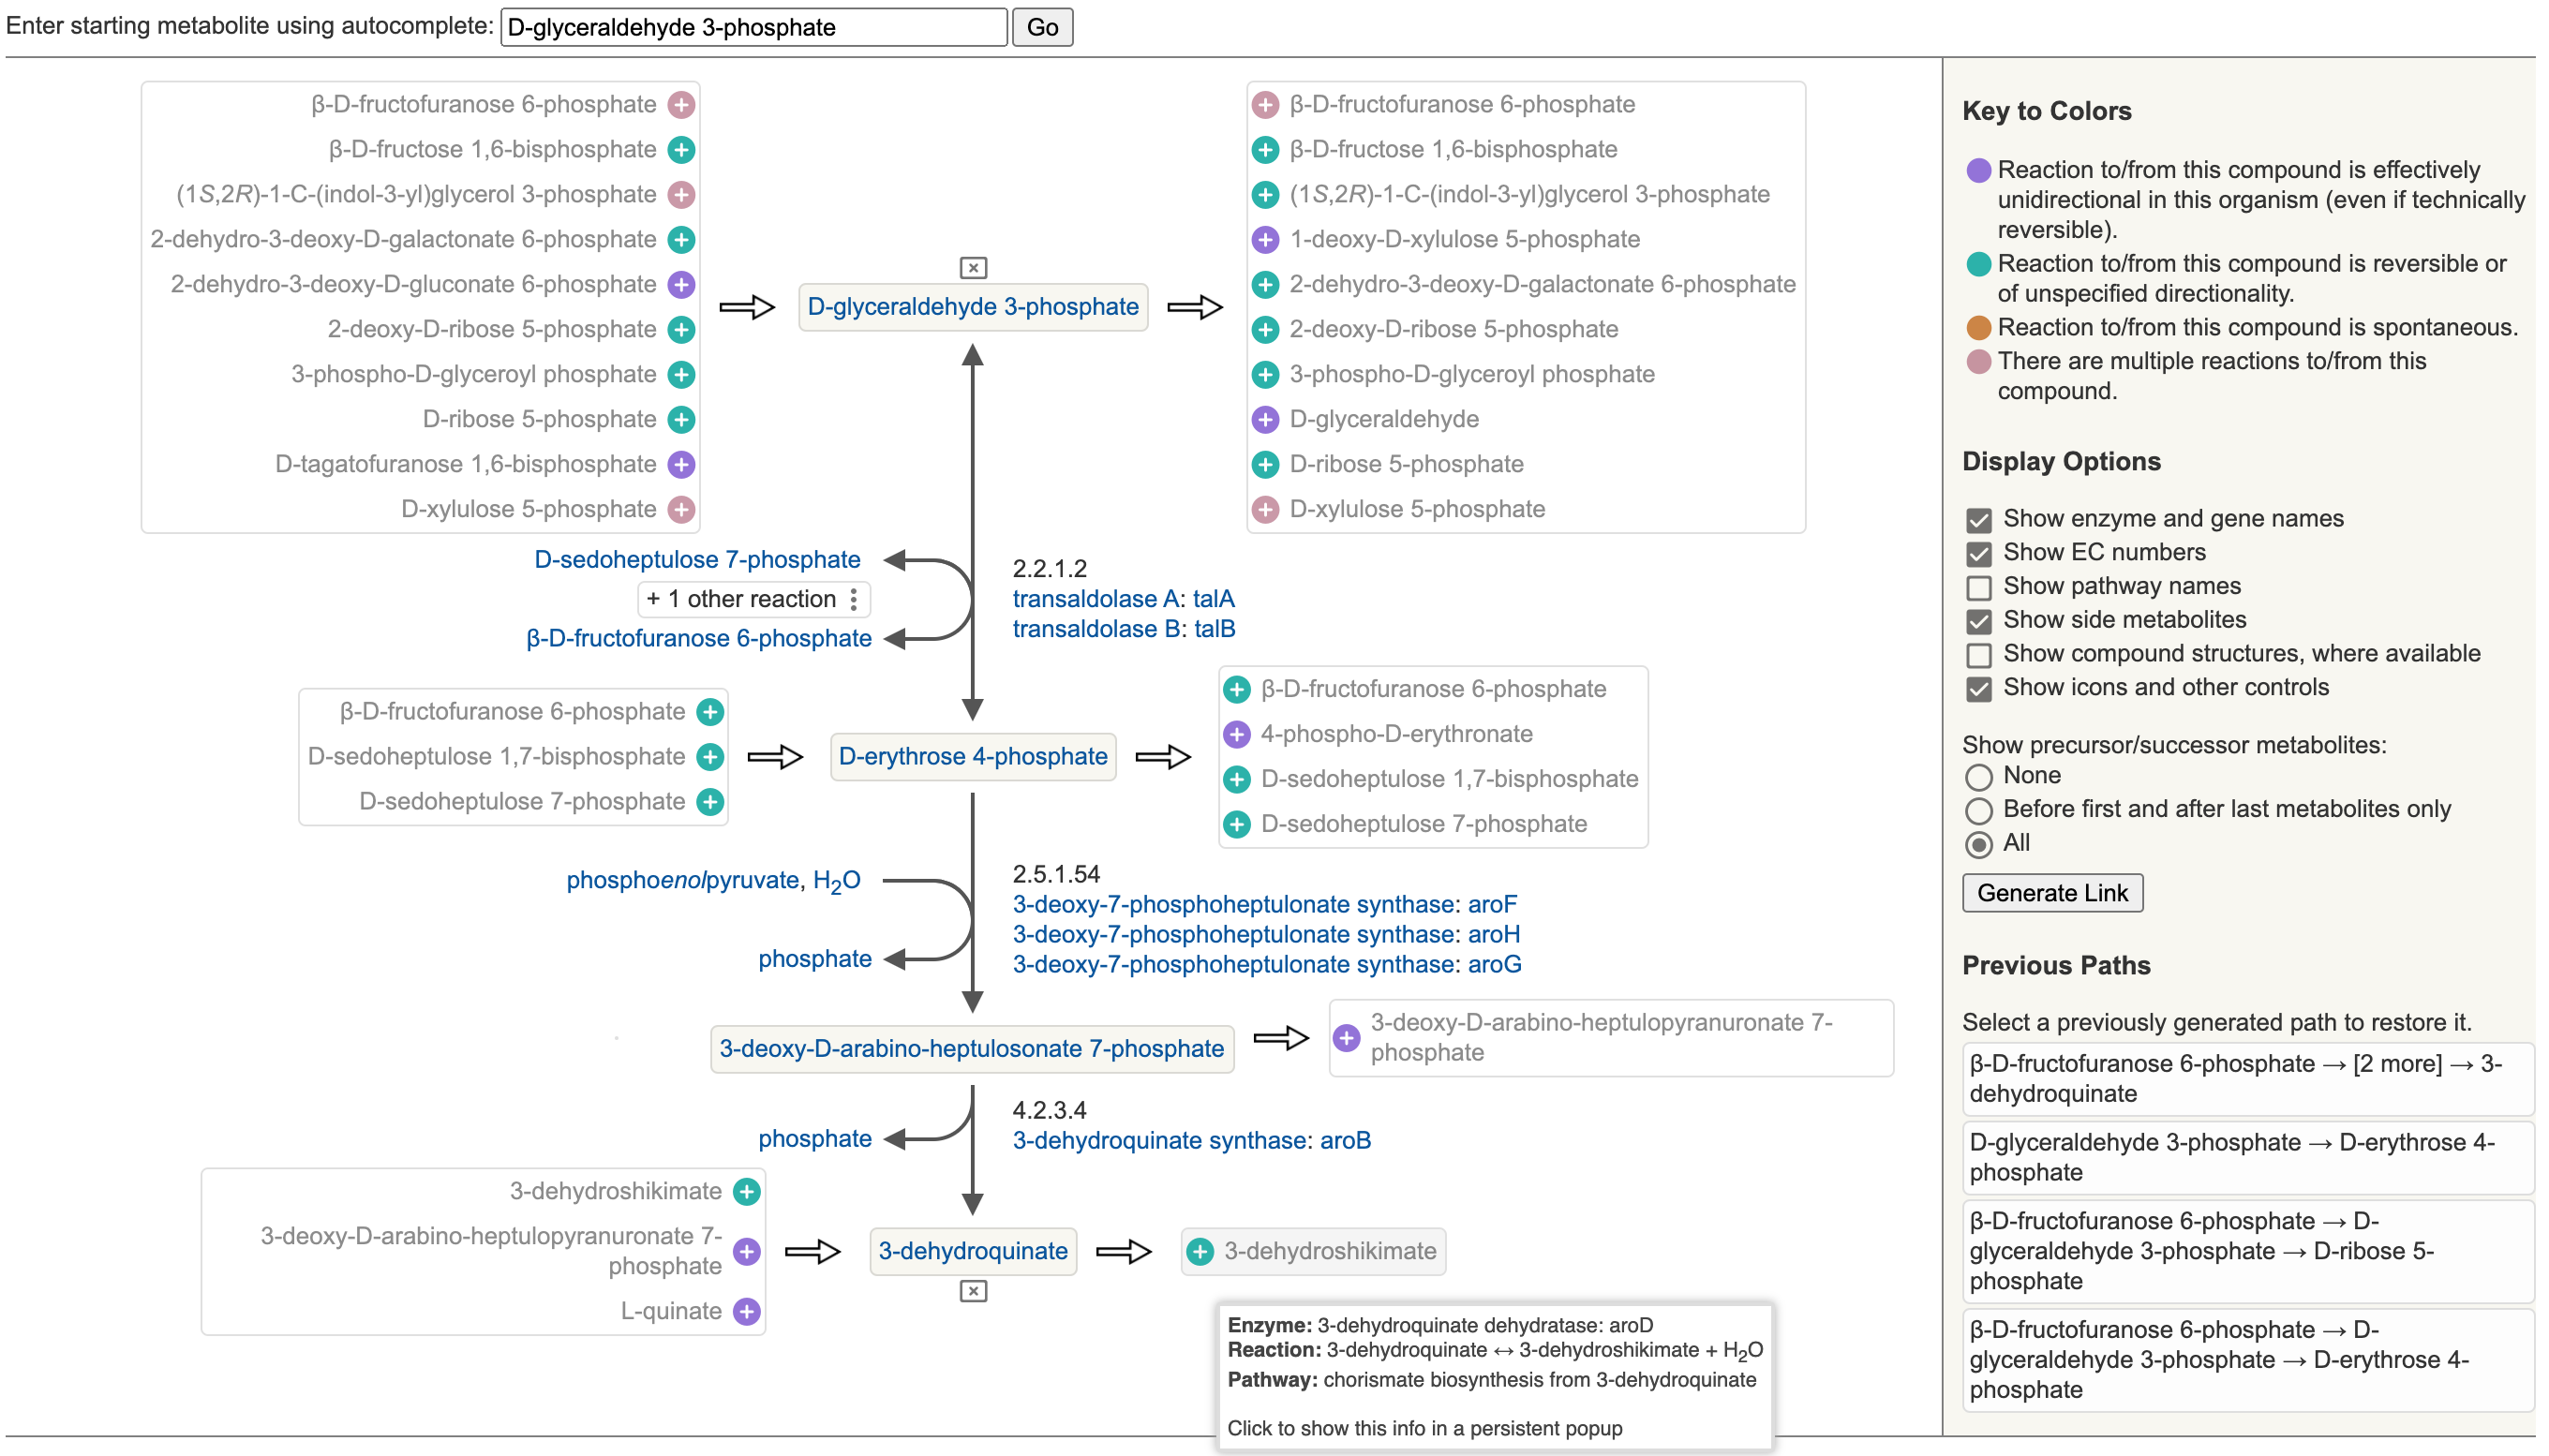Disable the Show side metabolites checkbox
The image size is (2549, 1456).
[1979, 621]
